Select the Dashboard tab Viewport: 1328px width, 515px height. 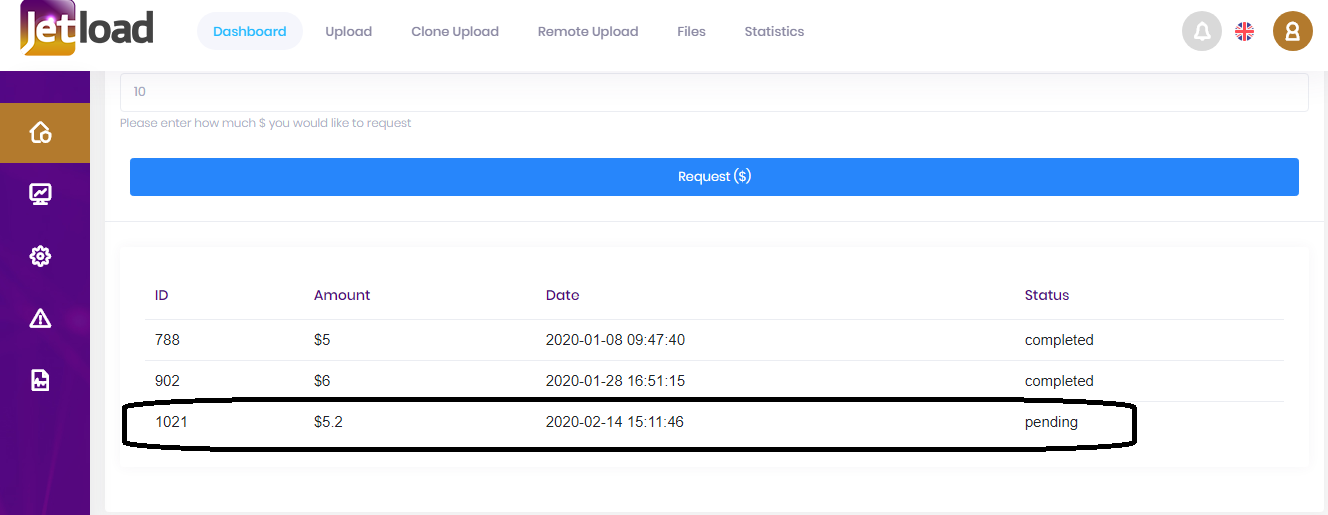point(249,32)
